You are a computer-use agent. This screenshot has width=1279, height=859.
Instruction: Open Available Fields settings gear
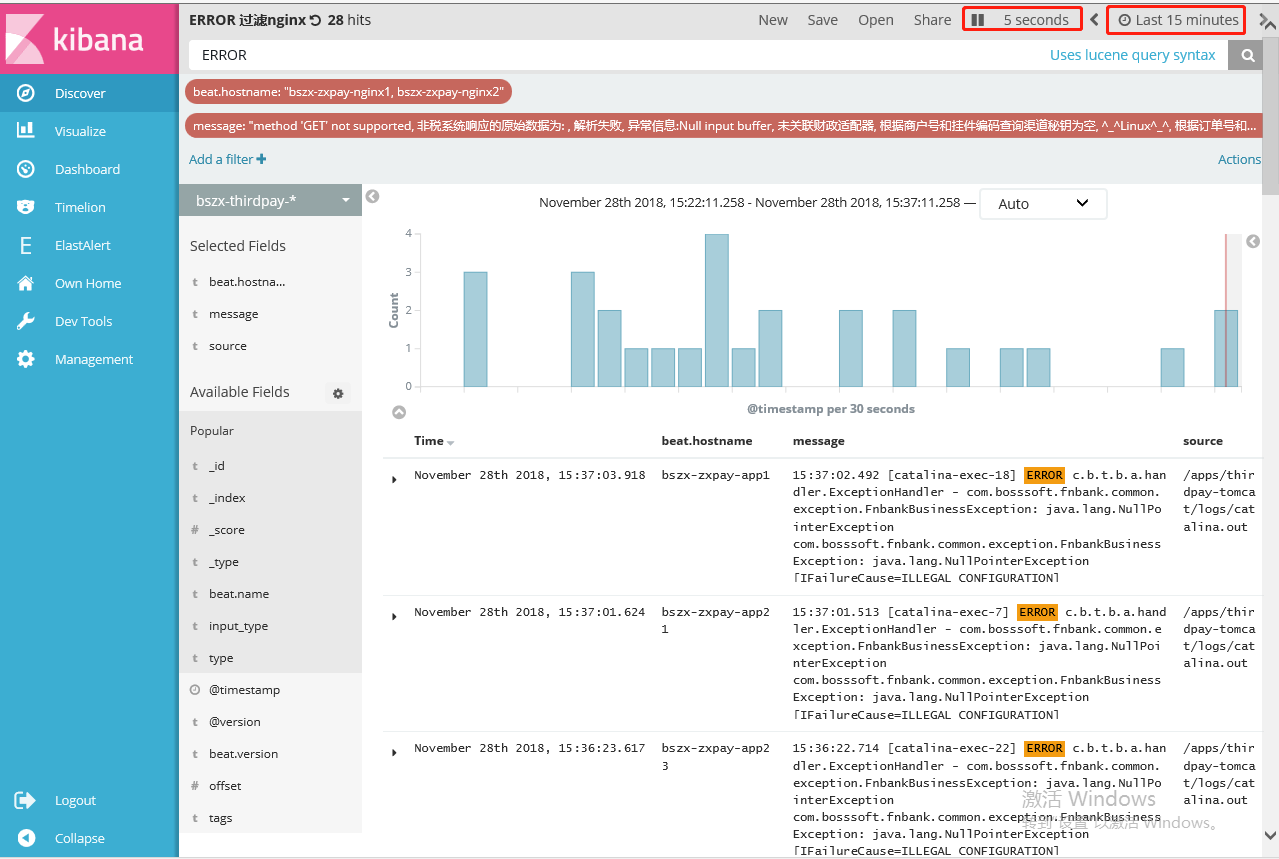point(338,394)
